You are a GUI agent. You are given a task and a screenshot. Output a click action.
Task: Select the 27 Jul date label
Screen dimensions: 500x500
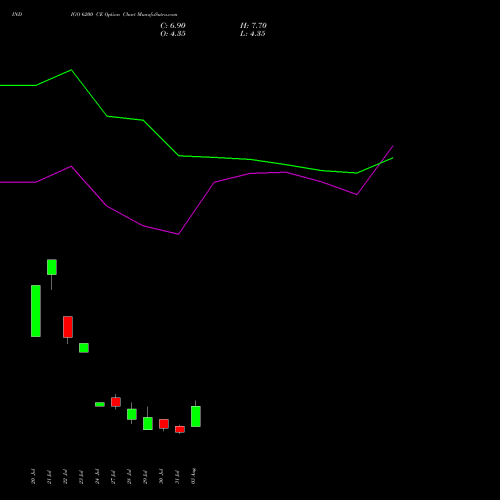pos(113,477)
